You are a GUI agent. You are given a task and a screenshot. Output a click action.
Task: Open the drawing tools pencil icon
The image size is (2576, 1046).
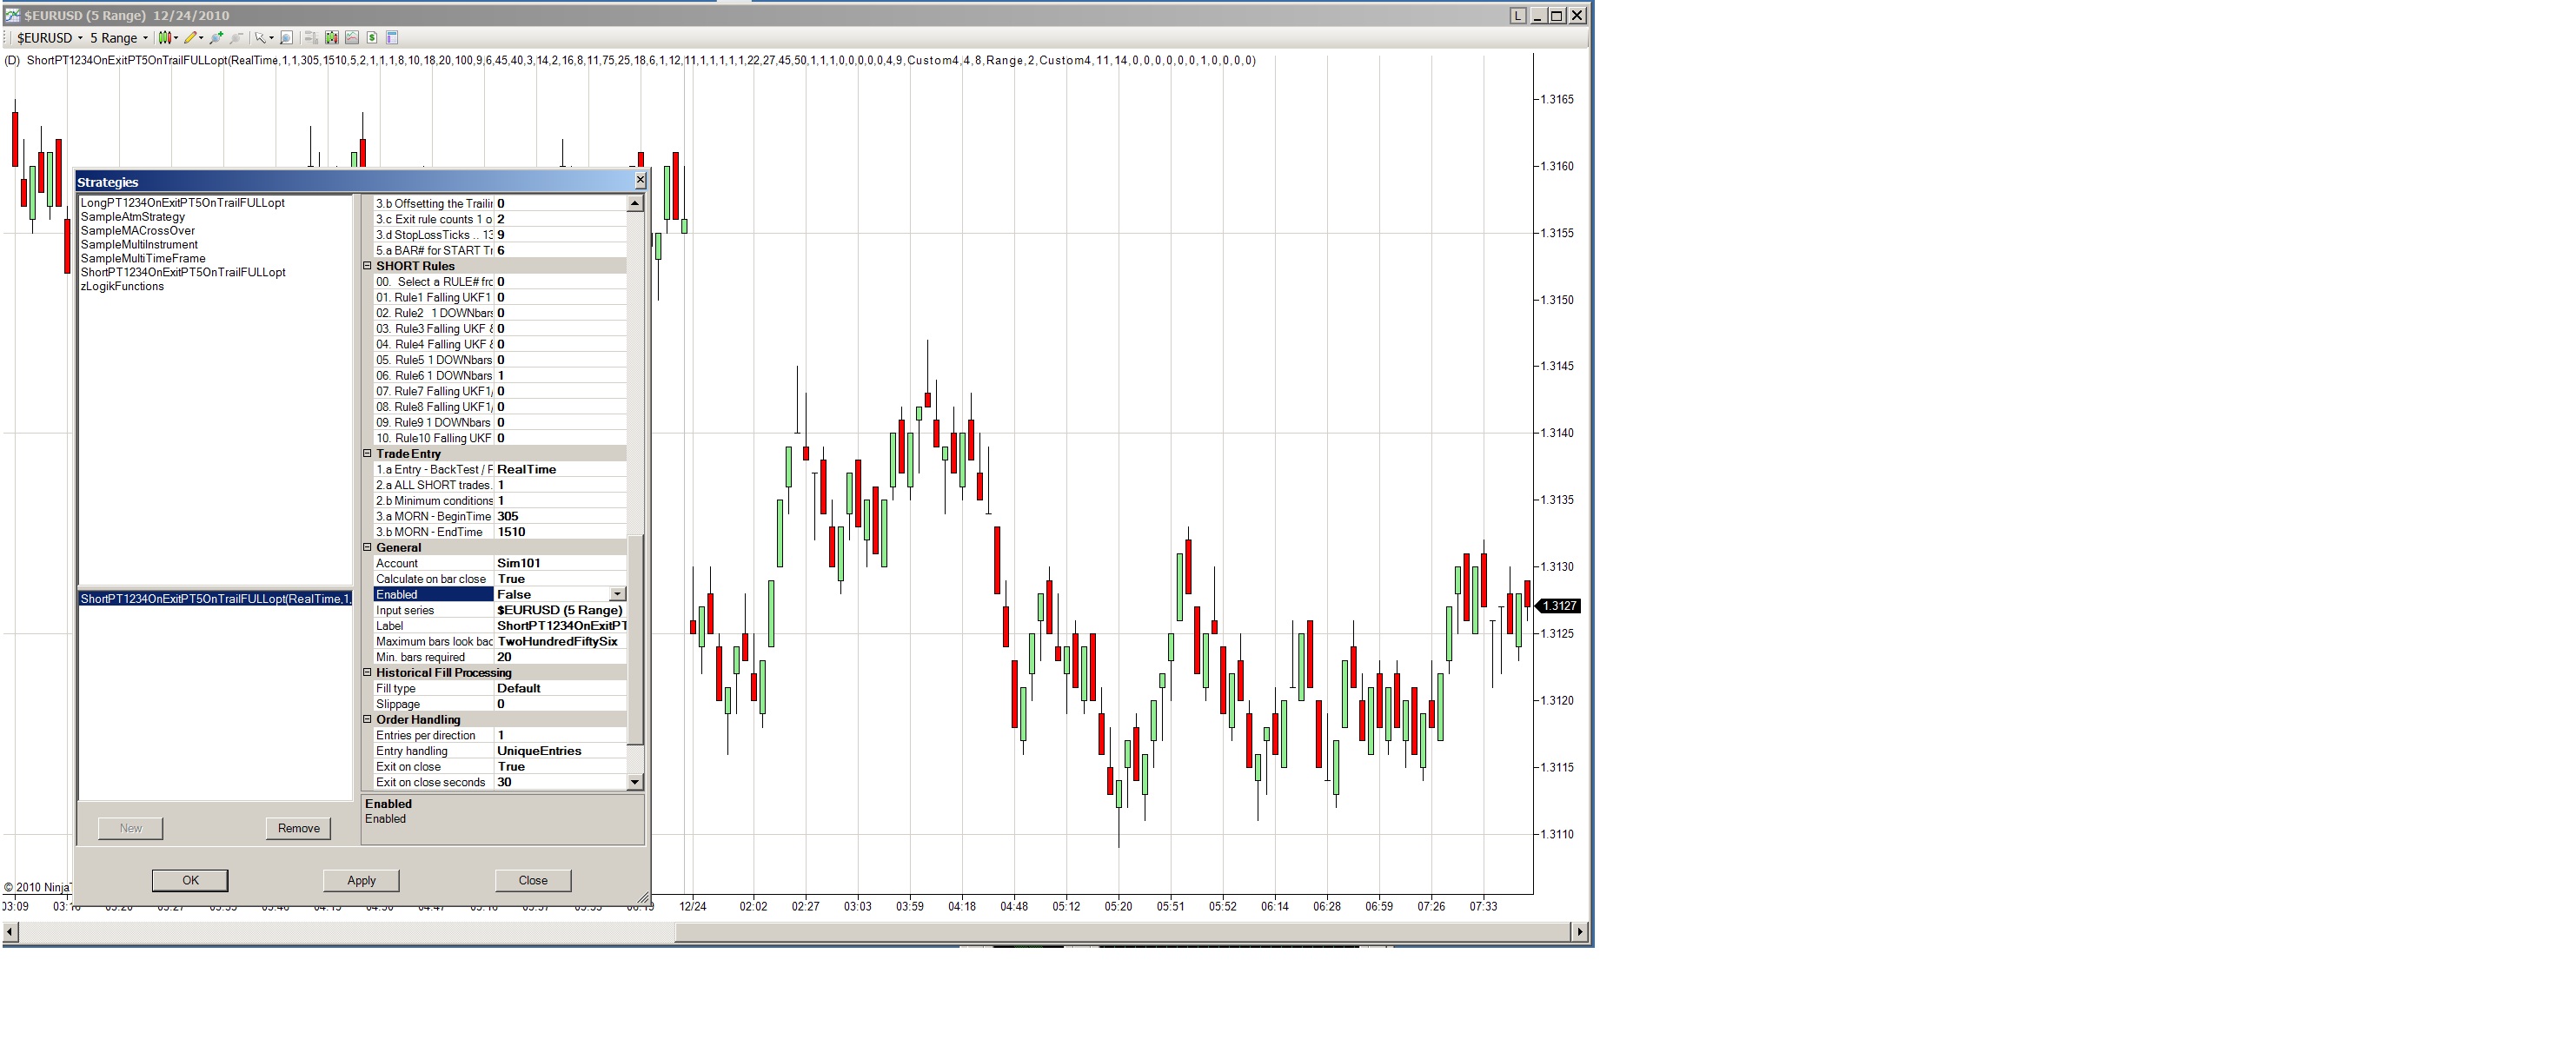pyautogui.click(x=190, y=38)
